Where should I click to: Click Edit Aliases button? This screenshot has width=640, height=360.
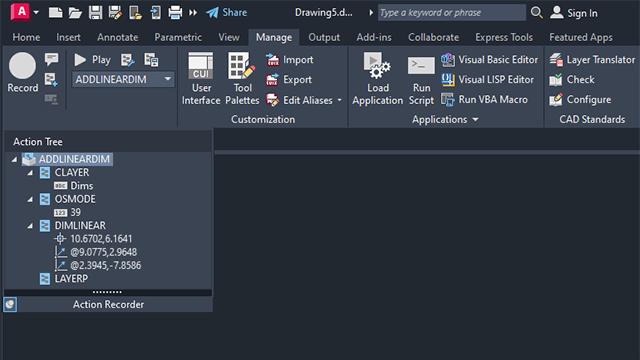(x=300, y=100)
